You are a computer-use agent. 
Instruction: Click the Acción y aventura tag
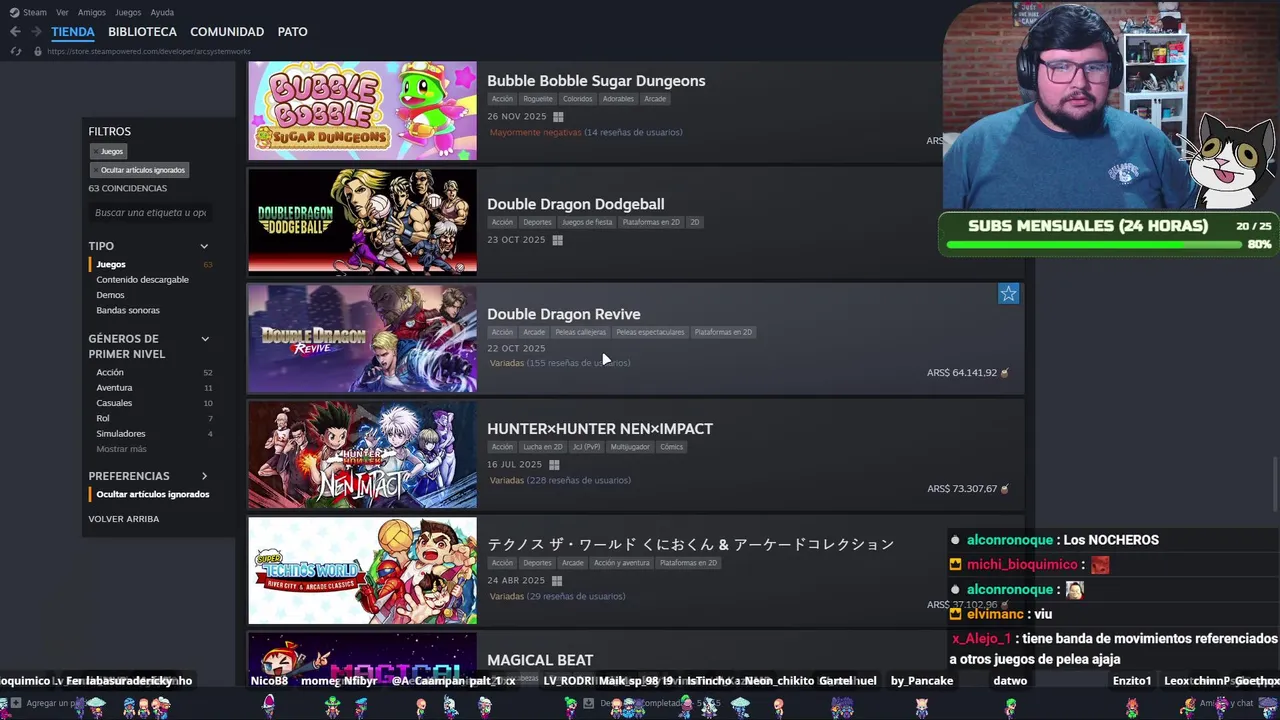622,563
